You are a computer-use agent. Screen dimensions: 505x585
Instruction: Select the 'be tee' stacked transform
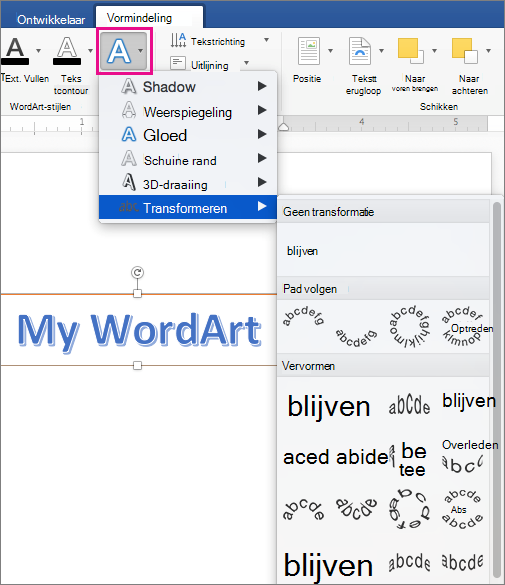(412, 460)
